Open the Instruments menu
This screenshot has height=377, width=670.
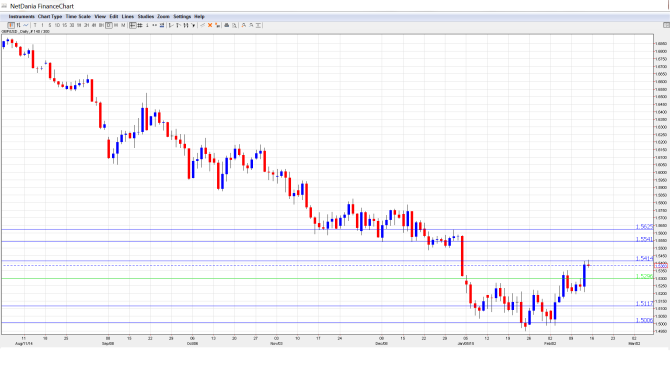(21, 16)
